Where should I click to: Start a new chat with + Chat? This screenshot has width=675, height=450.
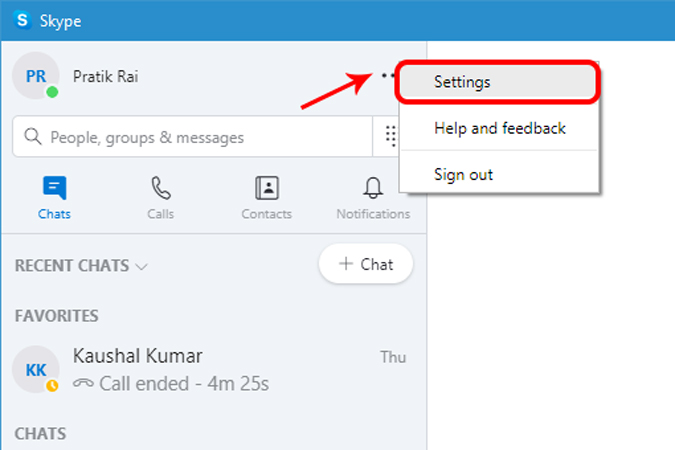point(366,264)
